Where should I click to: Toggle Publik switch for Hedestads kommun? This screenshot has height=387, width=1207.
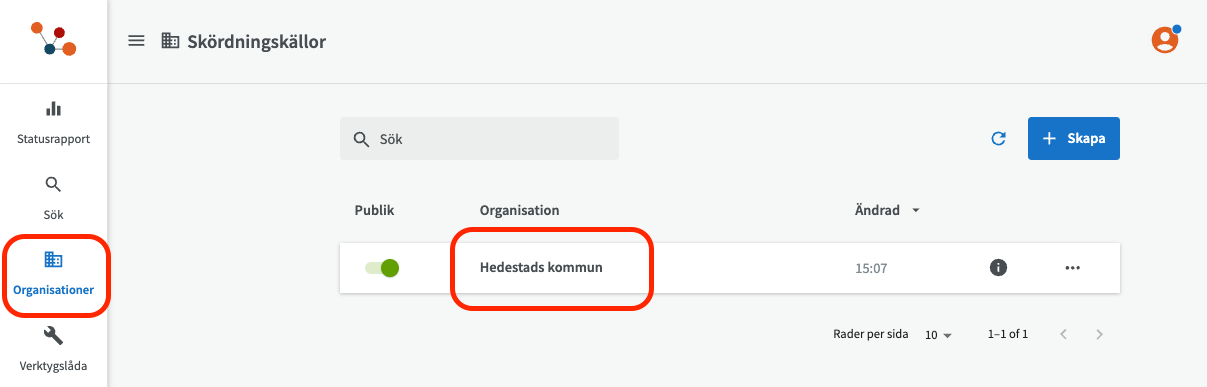[x=382, y=268]
